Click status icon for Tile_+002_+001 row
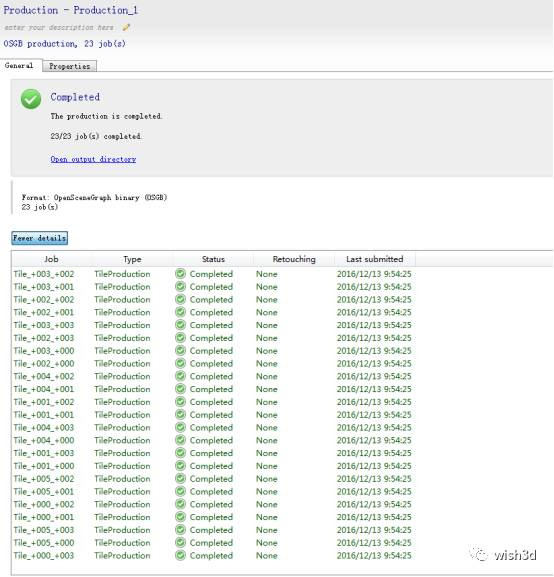 click(x=180, y=312)
